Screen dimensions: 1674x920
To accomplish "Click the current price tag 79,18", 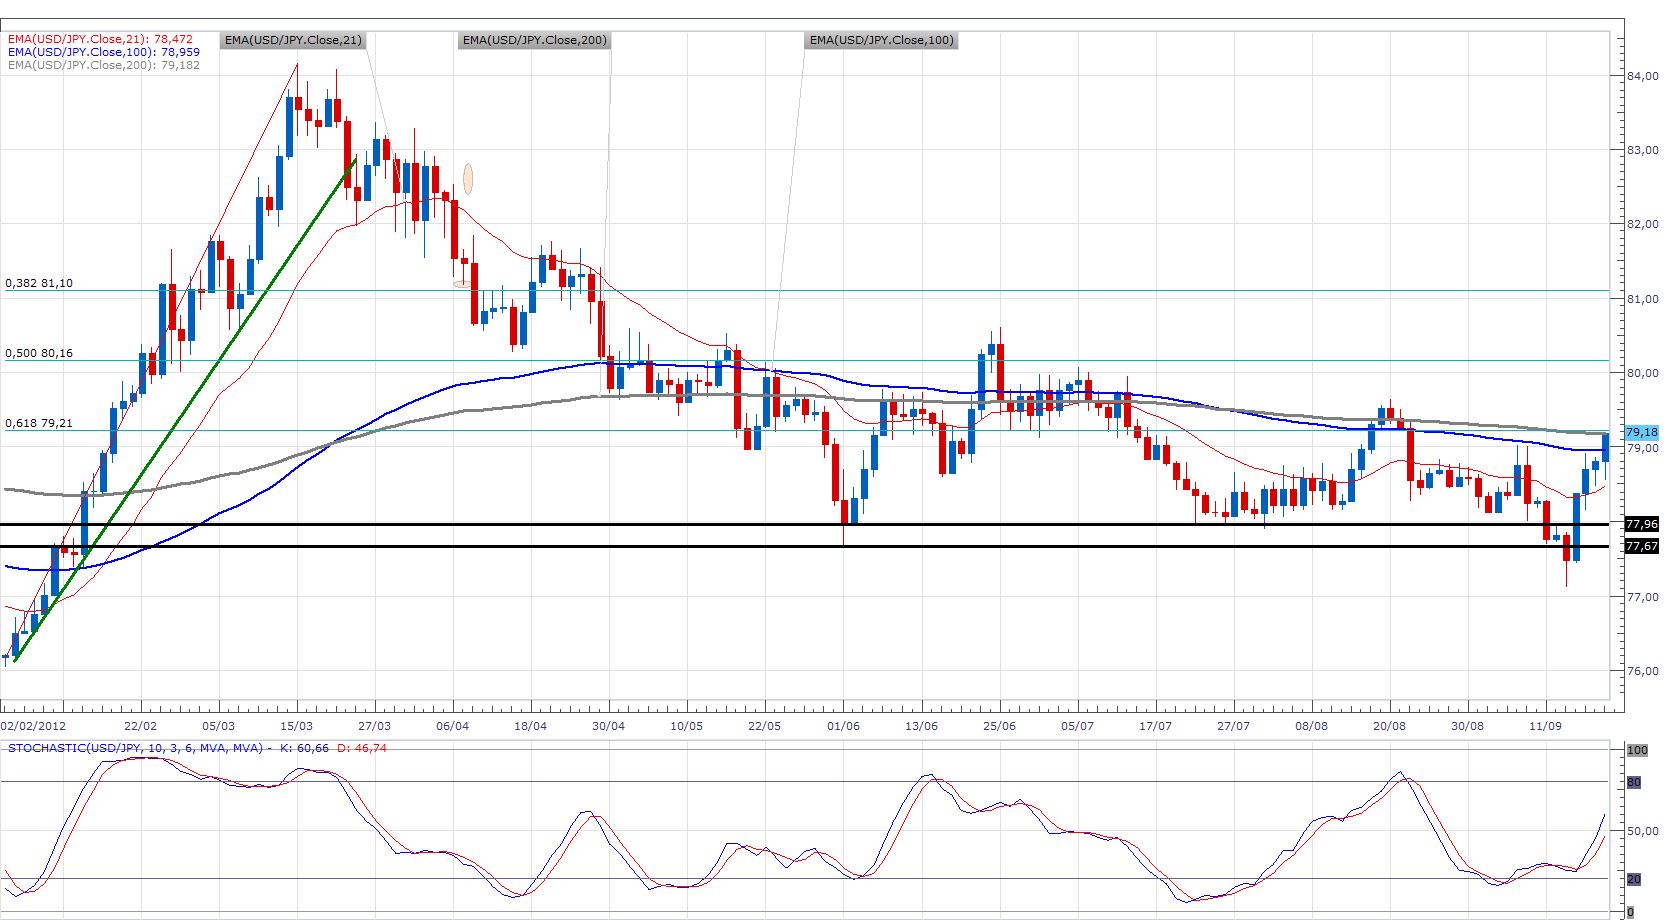I will coord(1642,433).
